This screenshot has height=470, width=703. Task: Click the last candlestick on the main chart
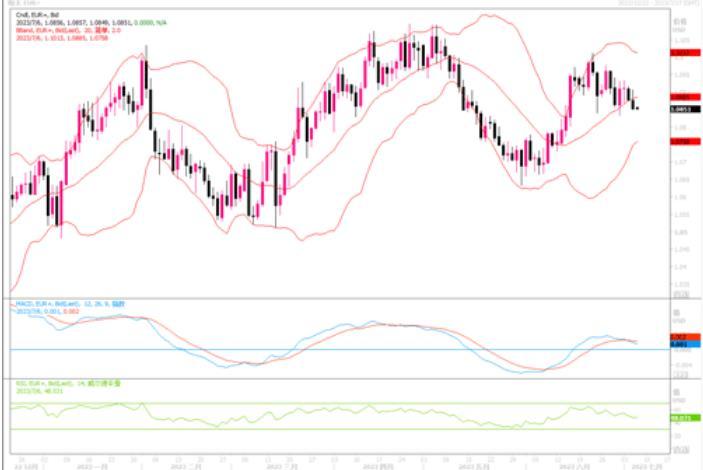[637, 105]
